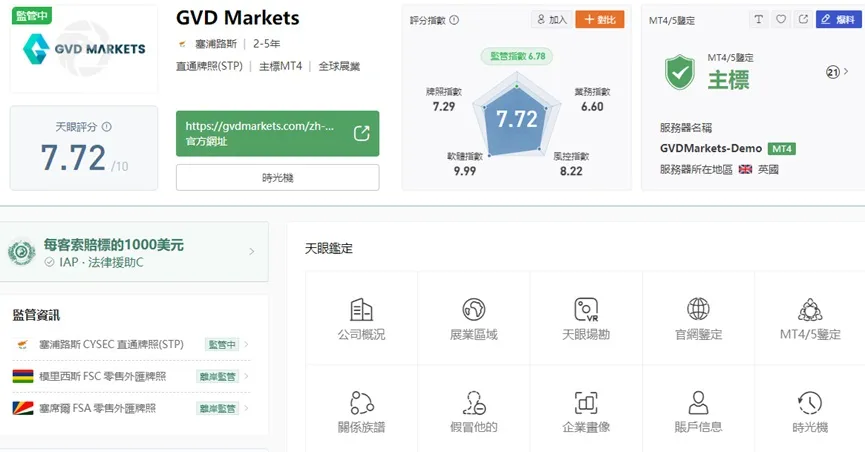Click the white 時光機 button
Screen dimensions: 865x452
[277, 178]
